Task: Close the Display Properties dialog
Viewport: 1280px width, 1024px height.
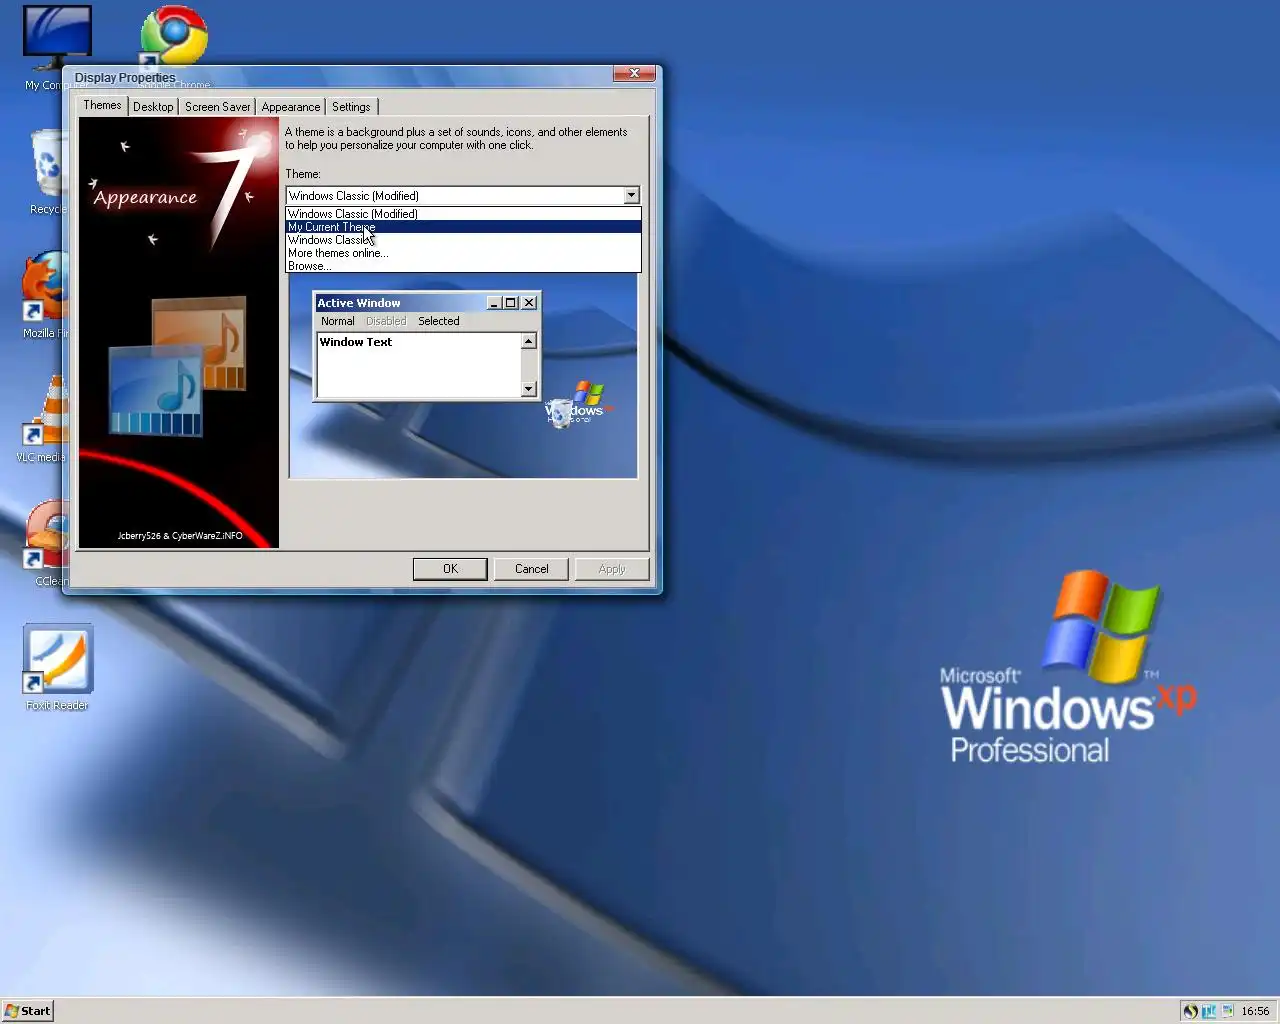Action: tap(634, 74)
